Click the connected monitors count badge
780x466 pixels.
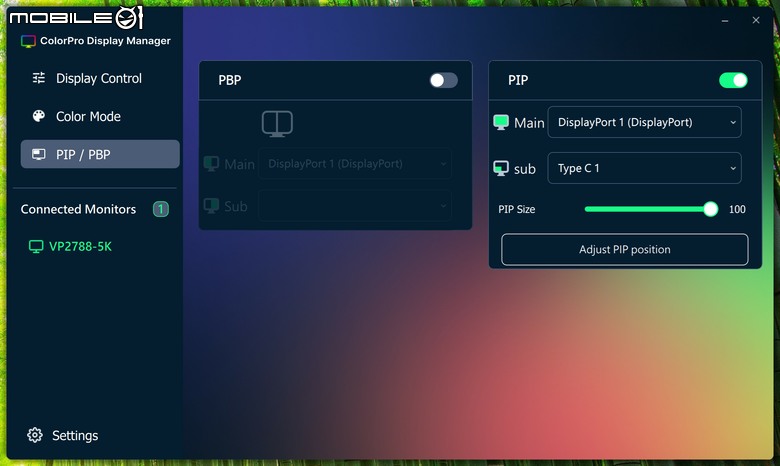pyautogui.click(x=161, y=209)
